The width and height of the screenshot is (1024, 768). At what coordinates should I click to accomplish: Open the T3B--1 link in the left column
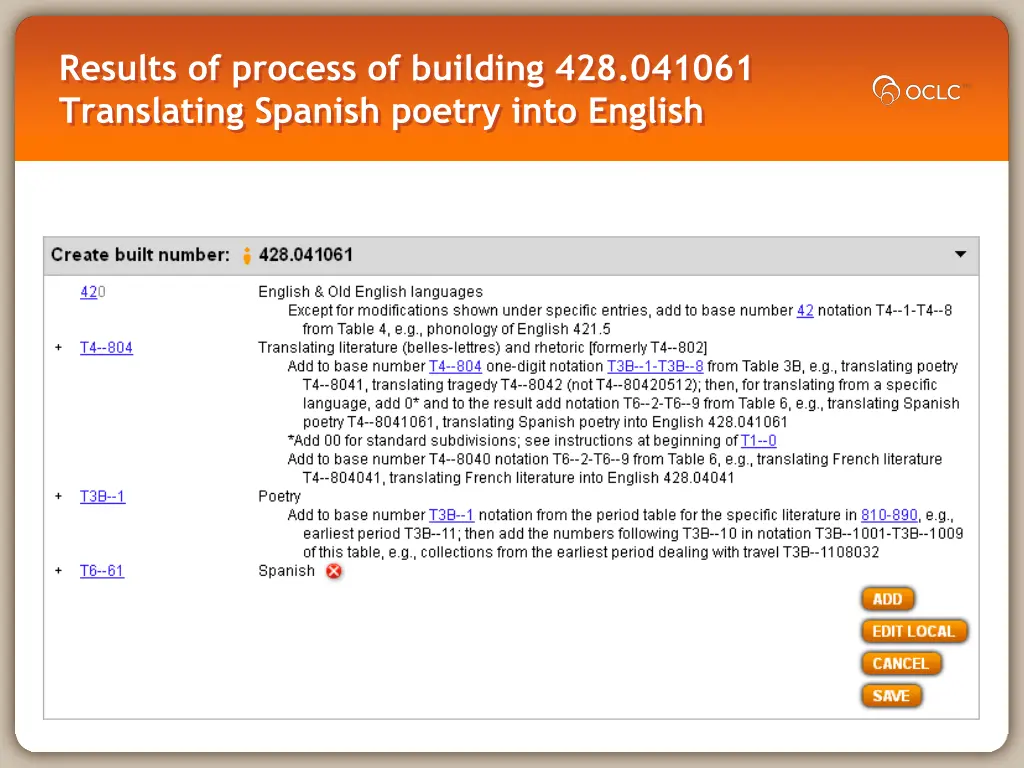pyautogui.click(x=102, y=497)
